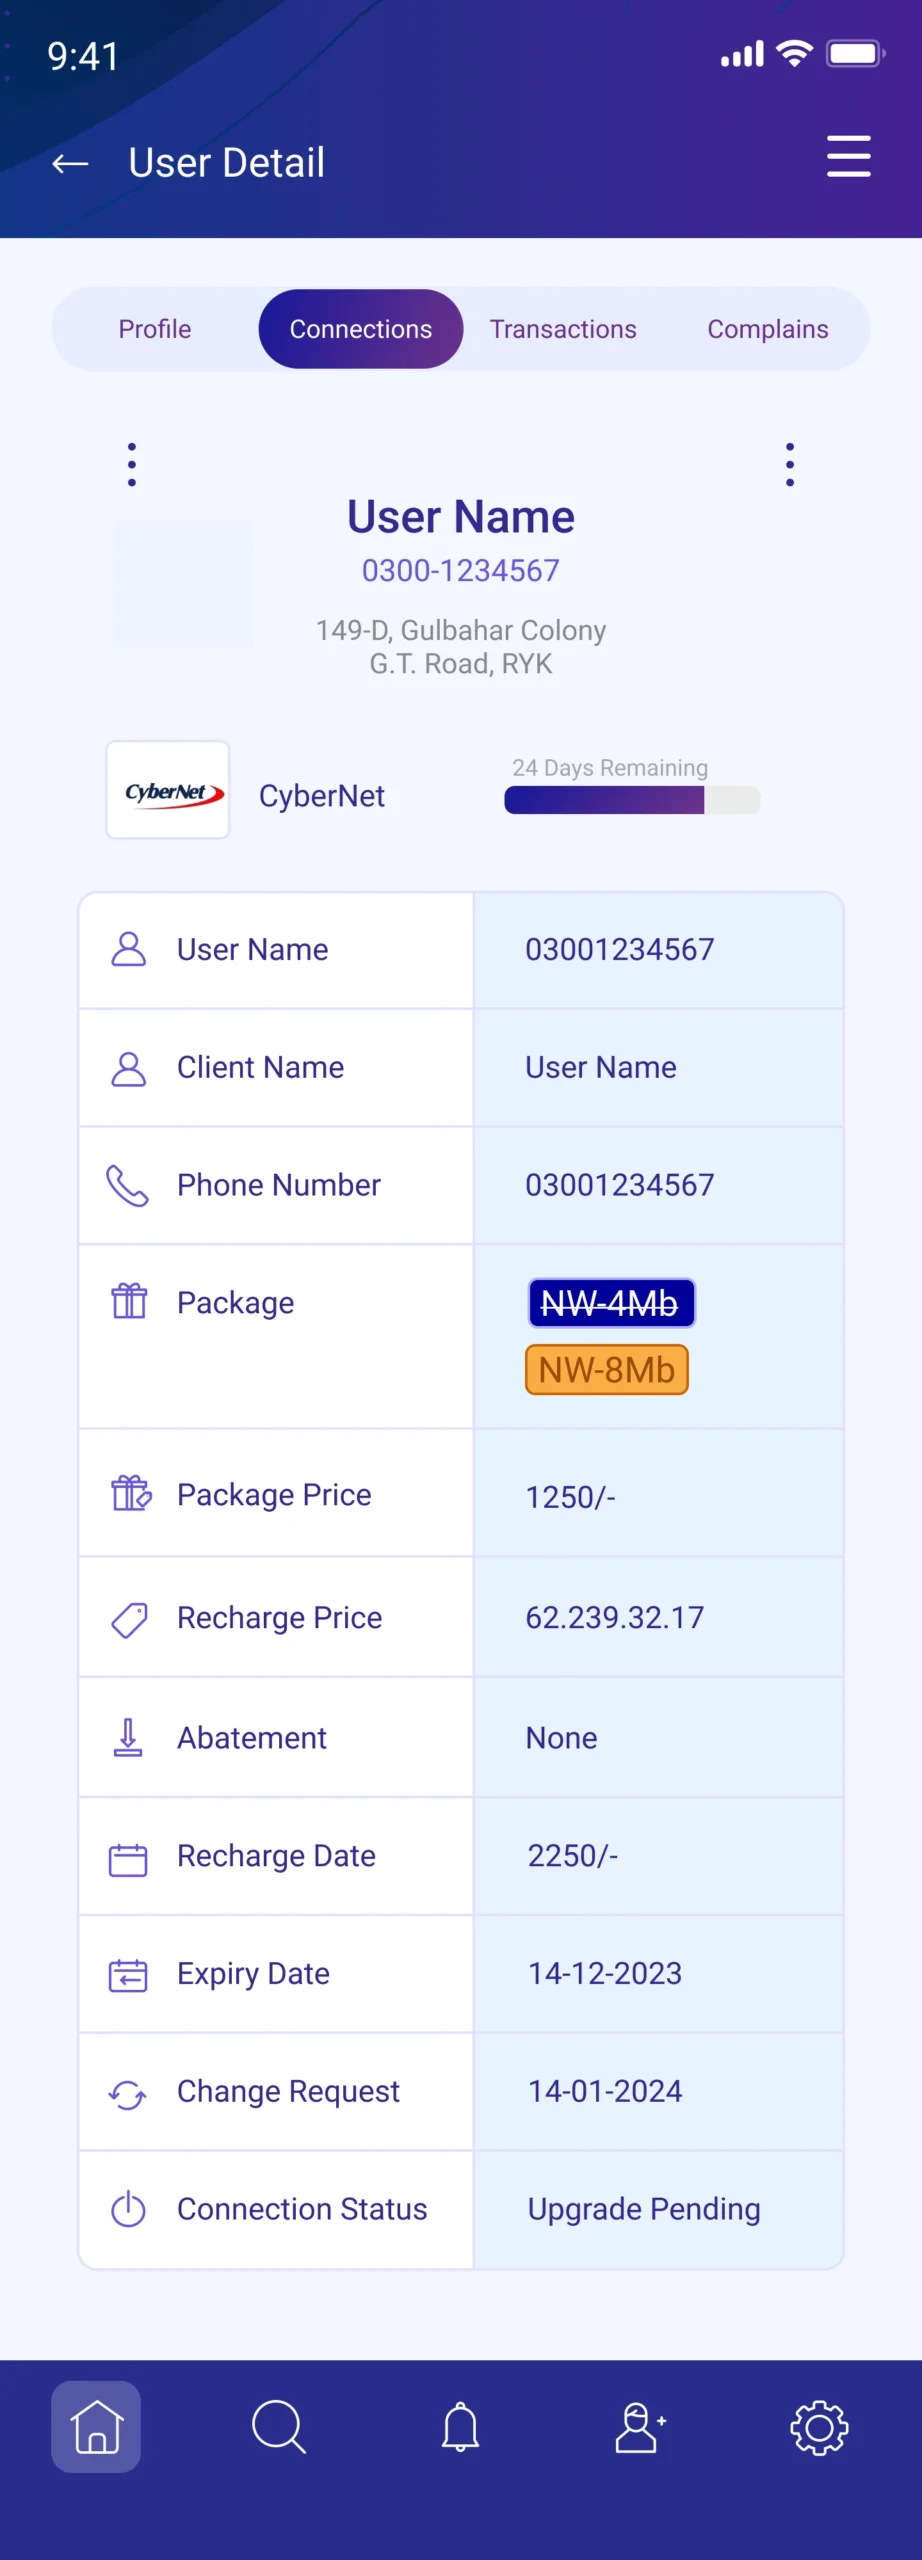Tap the NW-4Mb package badge
Image resolution: width=922 pixels, height=2560 pixels.
[611, 1303]
